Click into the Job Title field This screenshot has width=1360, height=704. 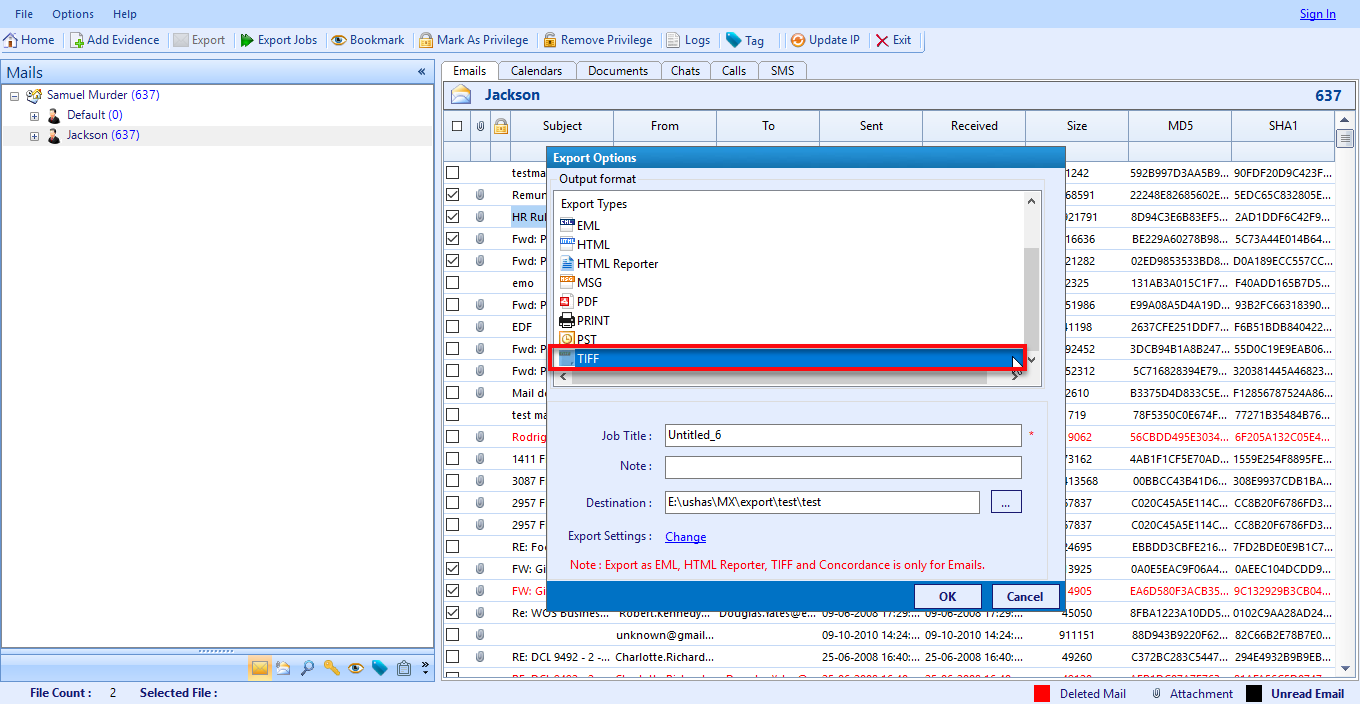843,436
